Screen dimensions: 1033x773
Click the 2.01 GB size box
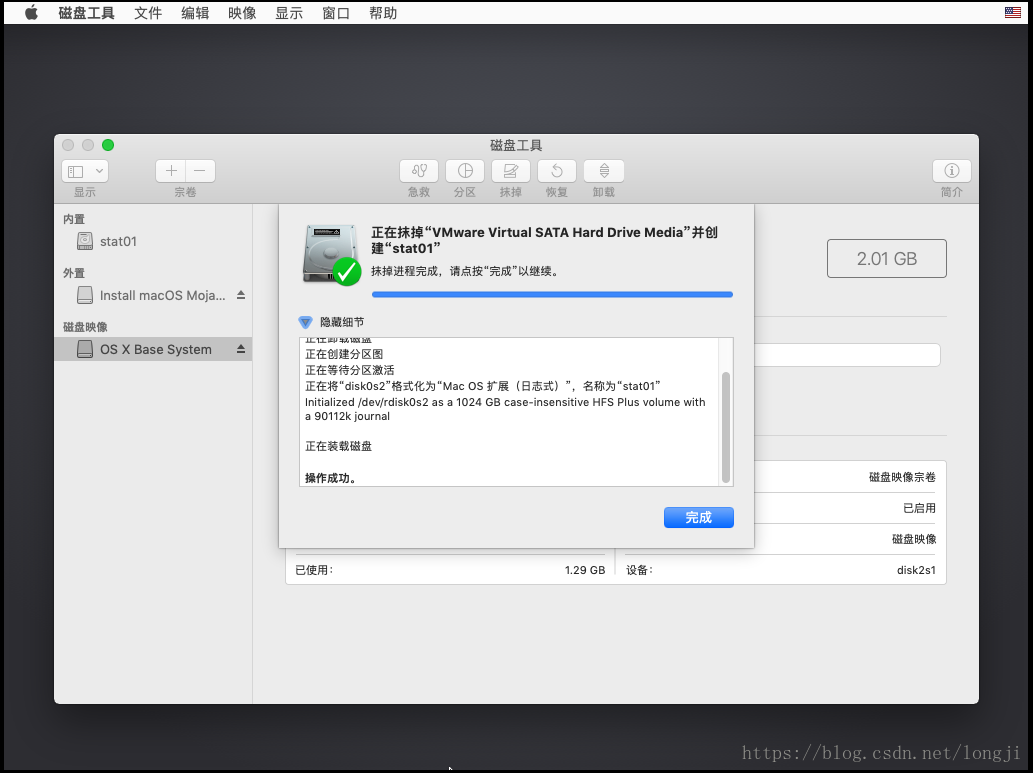pos(887,258)
